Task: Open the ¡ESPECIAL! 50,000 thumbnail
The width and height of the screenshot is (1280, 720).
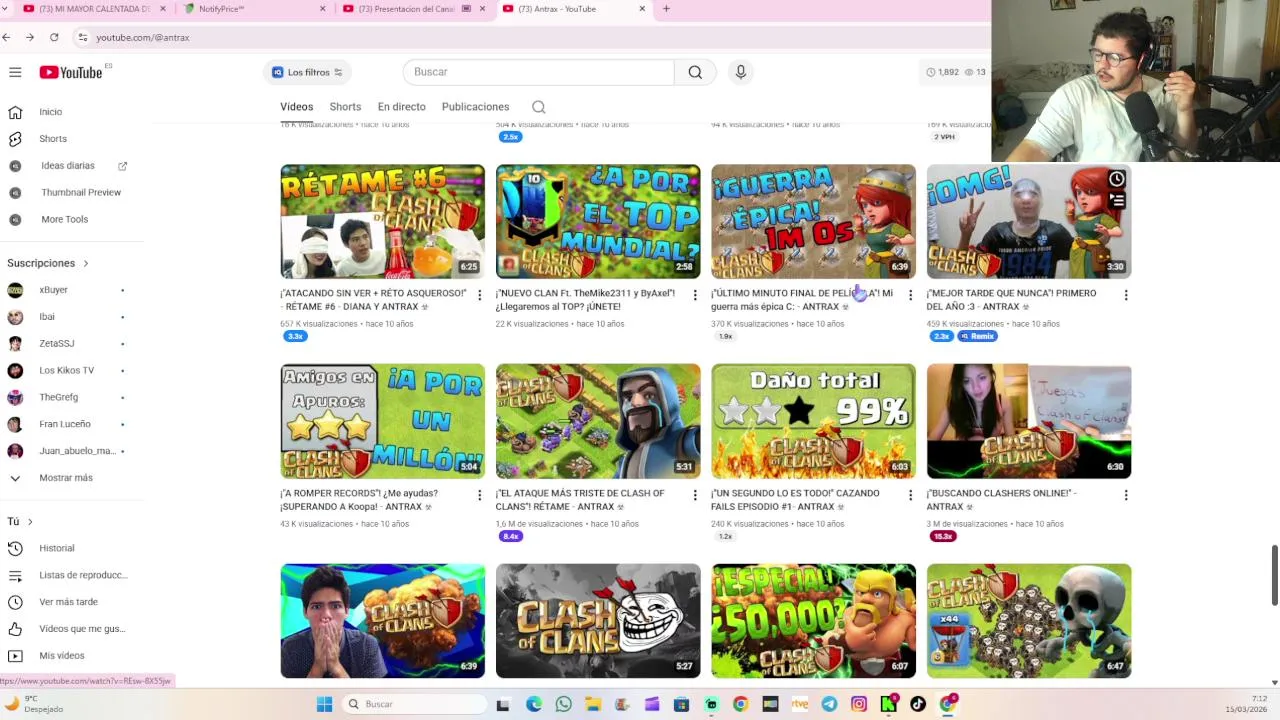Action: tap(813, 621)
